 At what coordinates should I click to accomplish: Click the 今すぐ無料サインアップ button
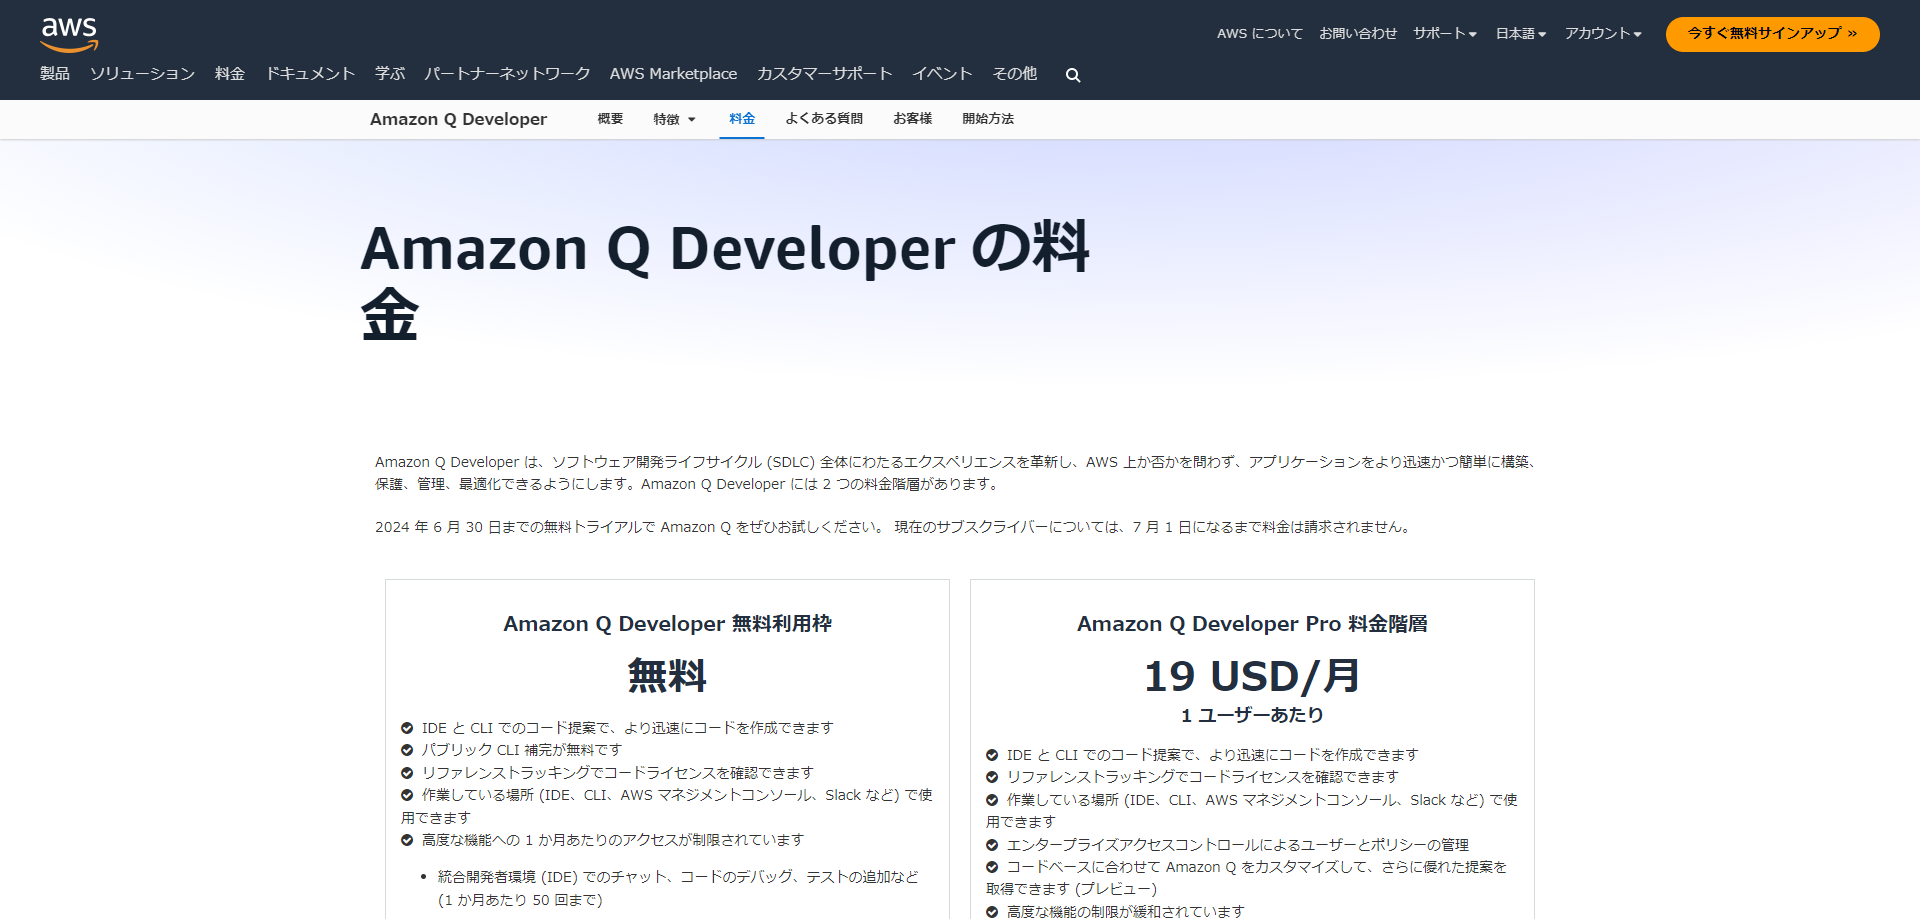(1772, 33)
